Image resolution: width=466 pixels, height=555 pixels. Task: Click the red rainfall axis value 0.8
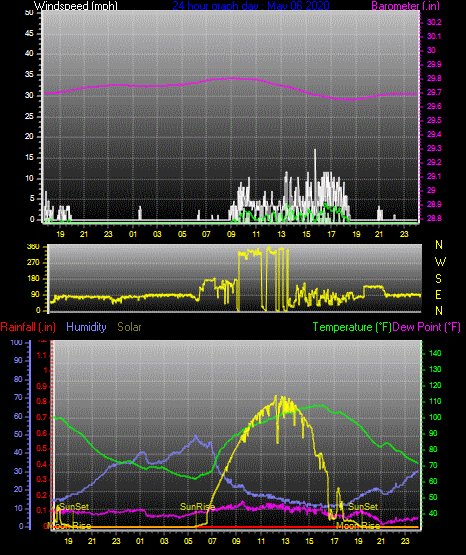pos(41,402)
